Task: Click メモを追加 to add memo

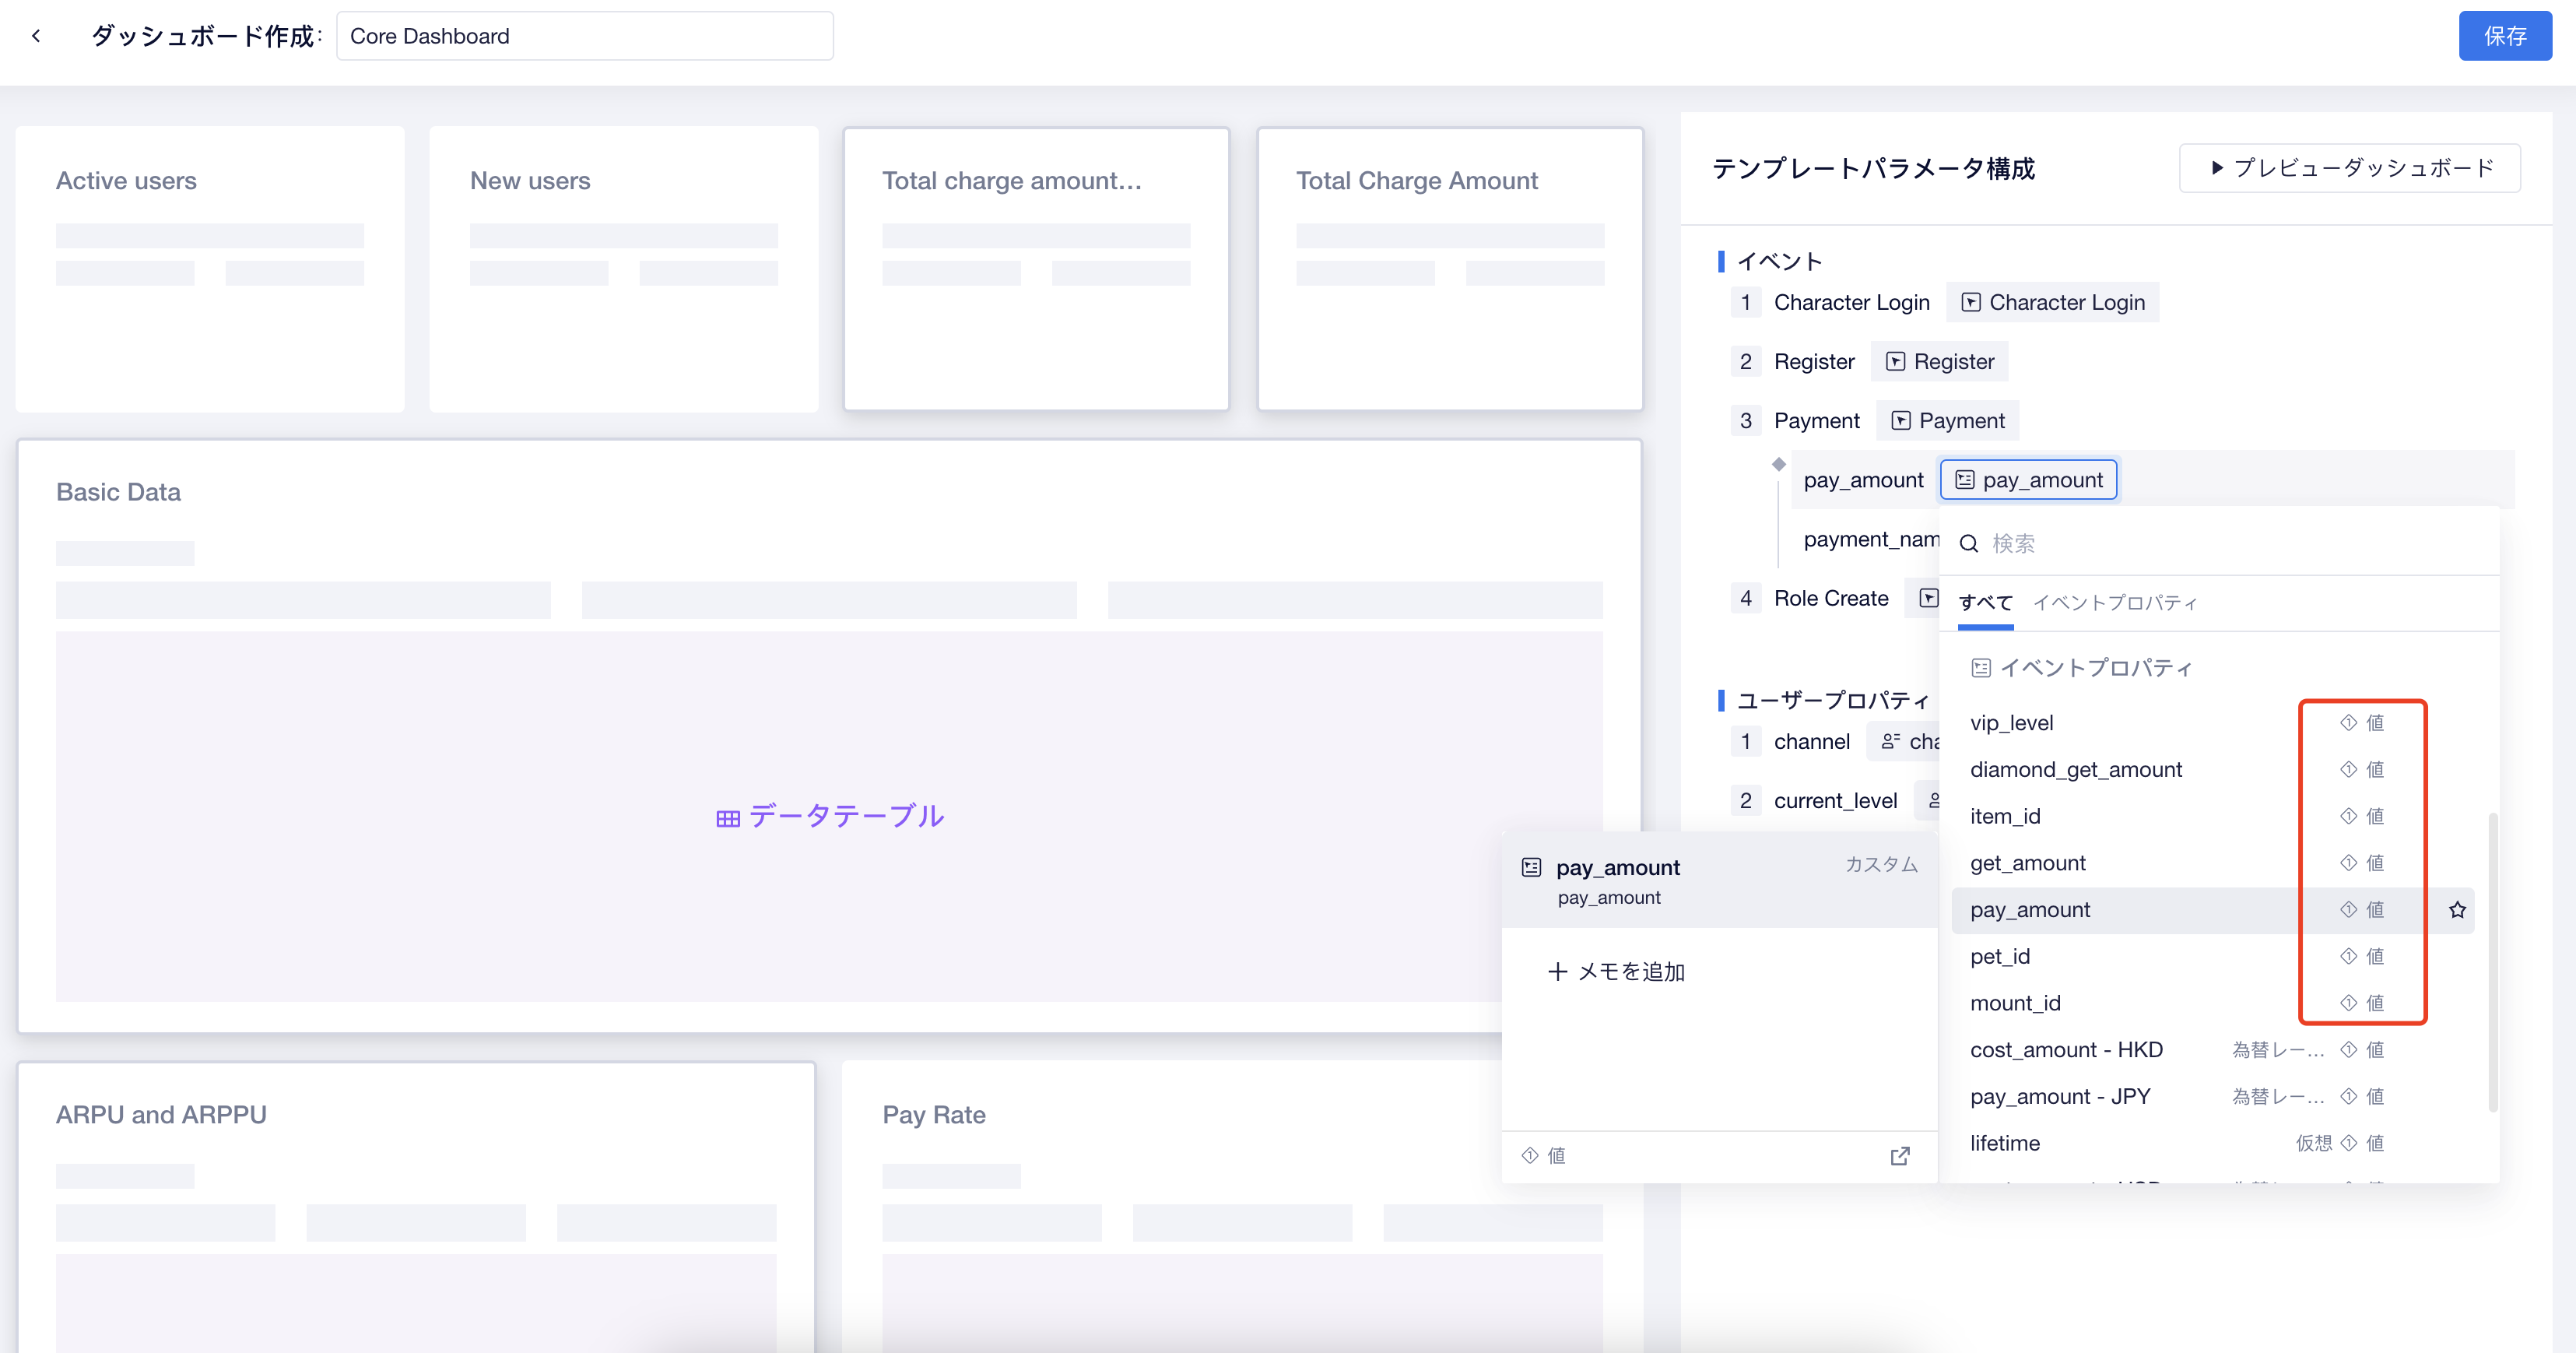Action: click(x=1616, y=972)
